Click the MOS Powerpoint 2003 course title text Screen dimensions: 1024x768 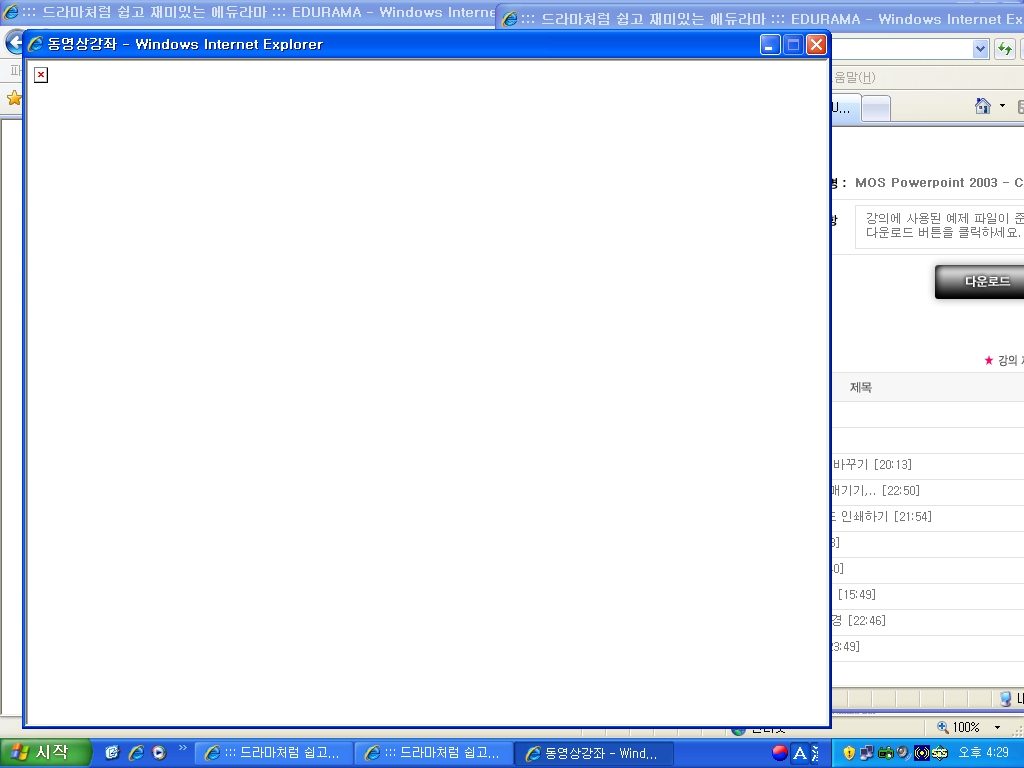[939, 183]
